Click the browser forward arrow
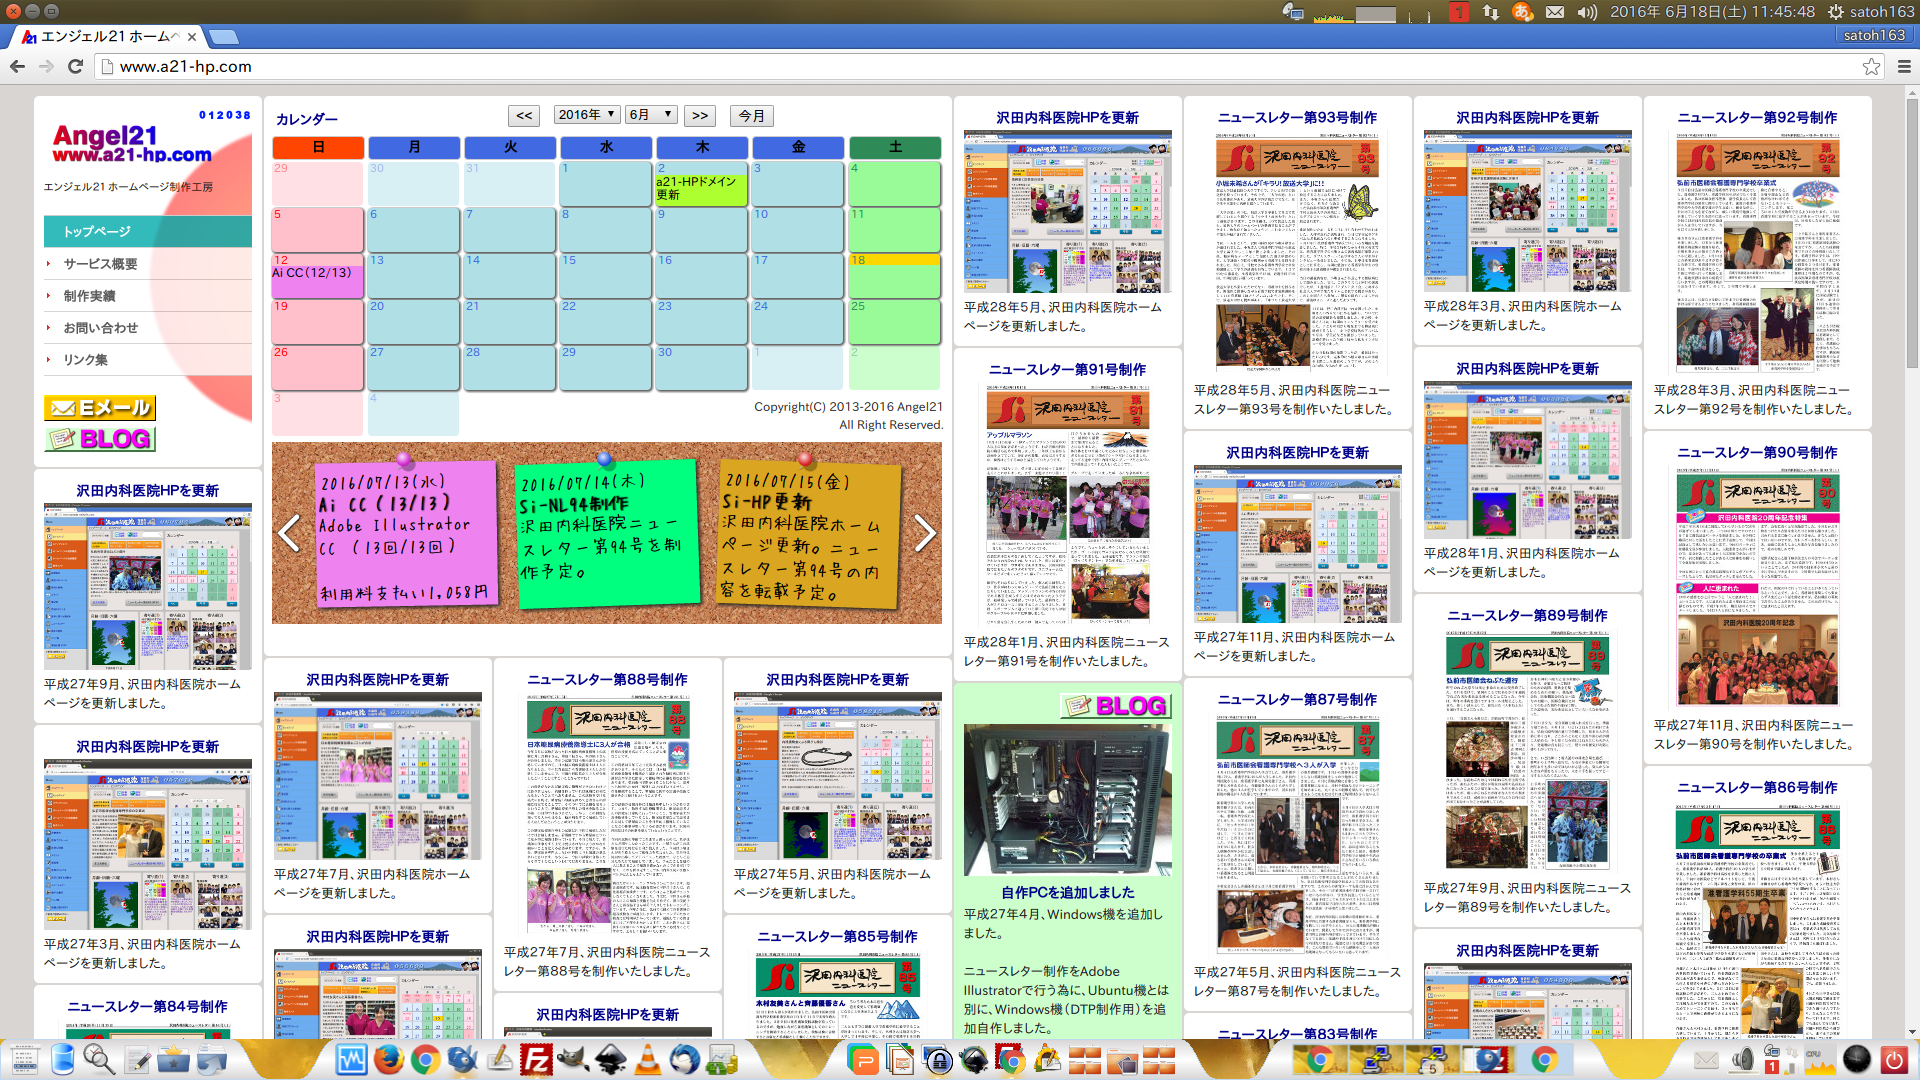This screenshot has height=1080, width=1920. pos(46,66)
